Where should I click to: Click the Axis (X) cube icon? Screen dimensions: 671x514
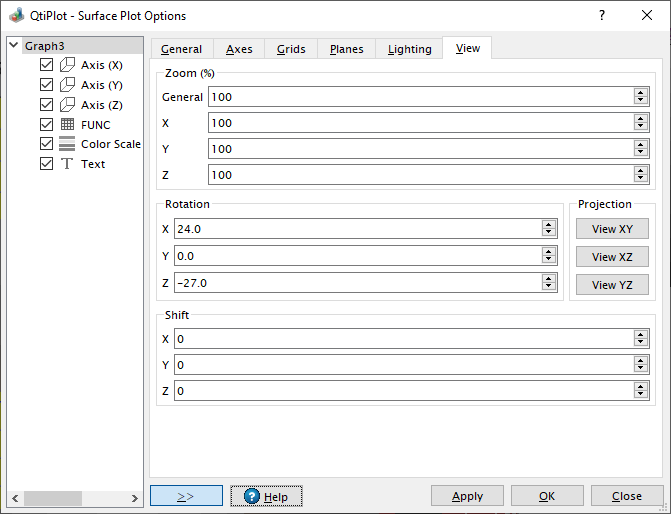coord(67,65)
